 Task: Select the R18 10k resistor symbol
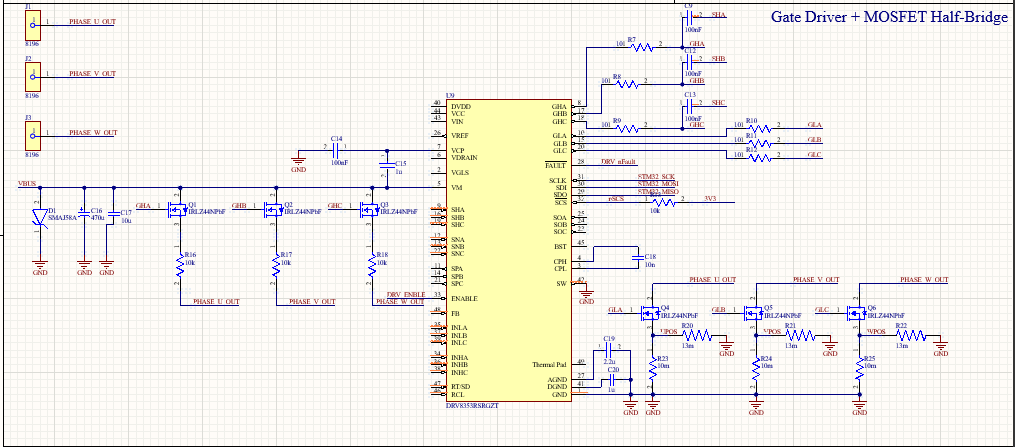373,265
